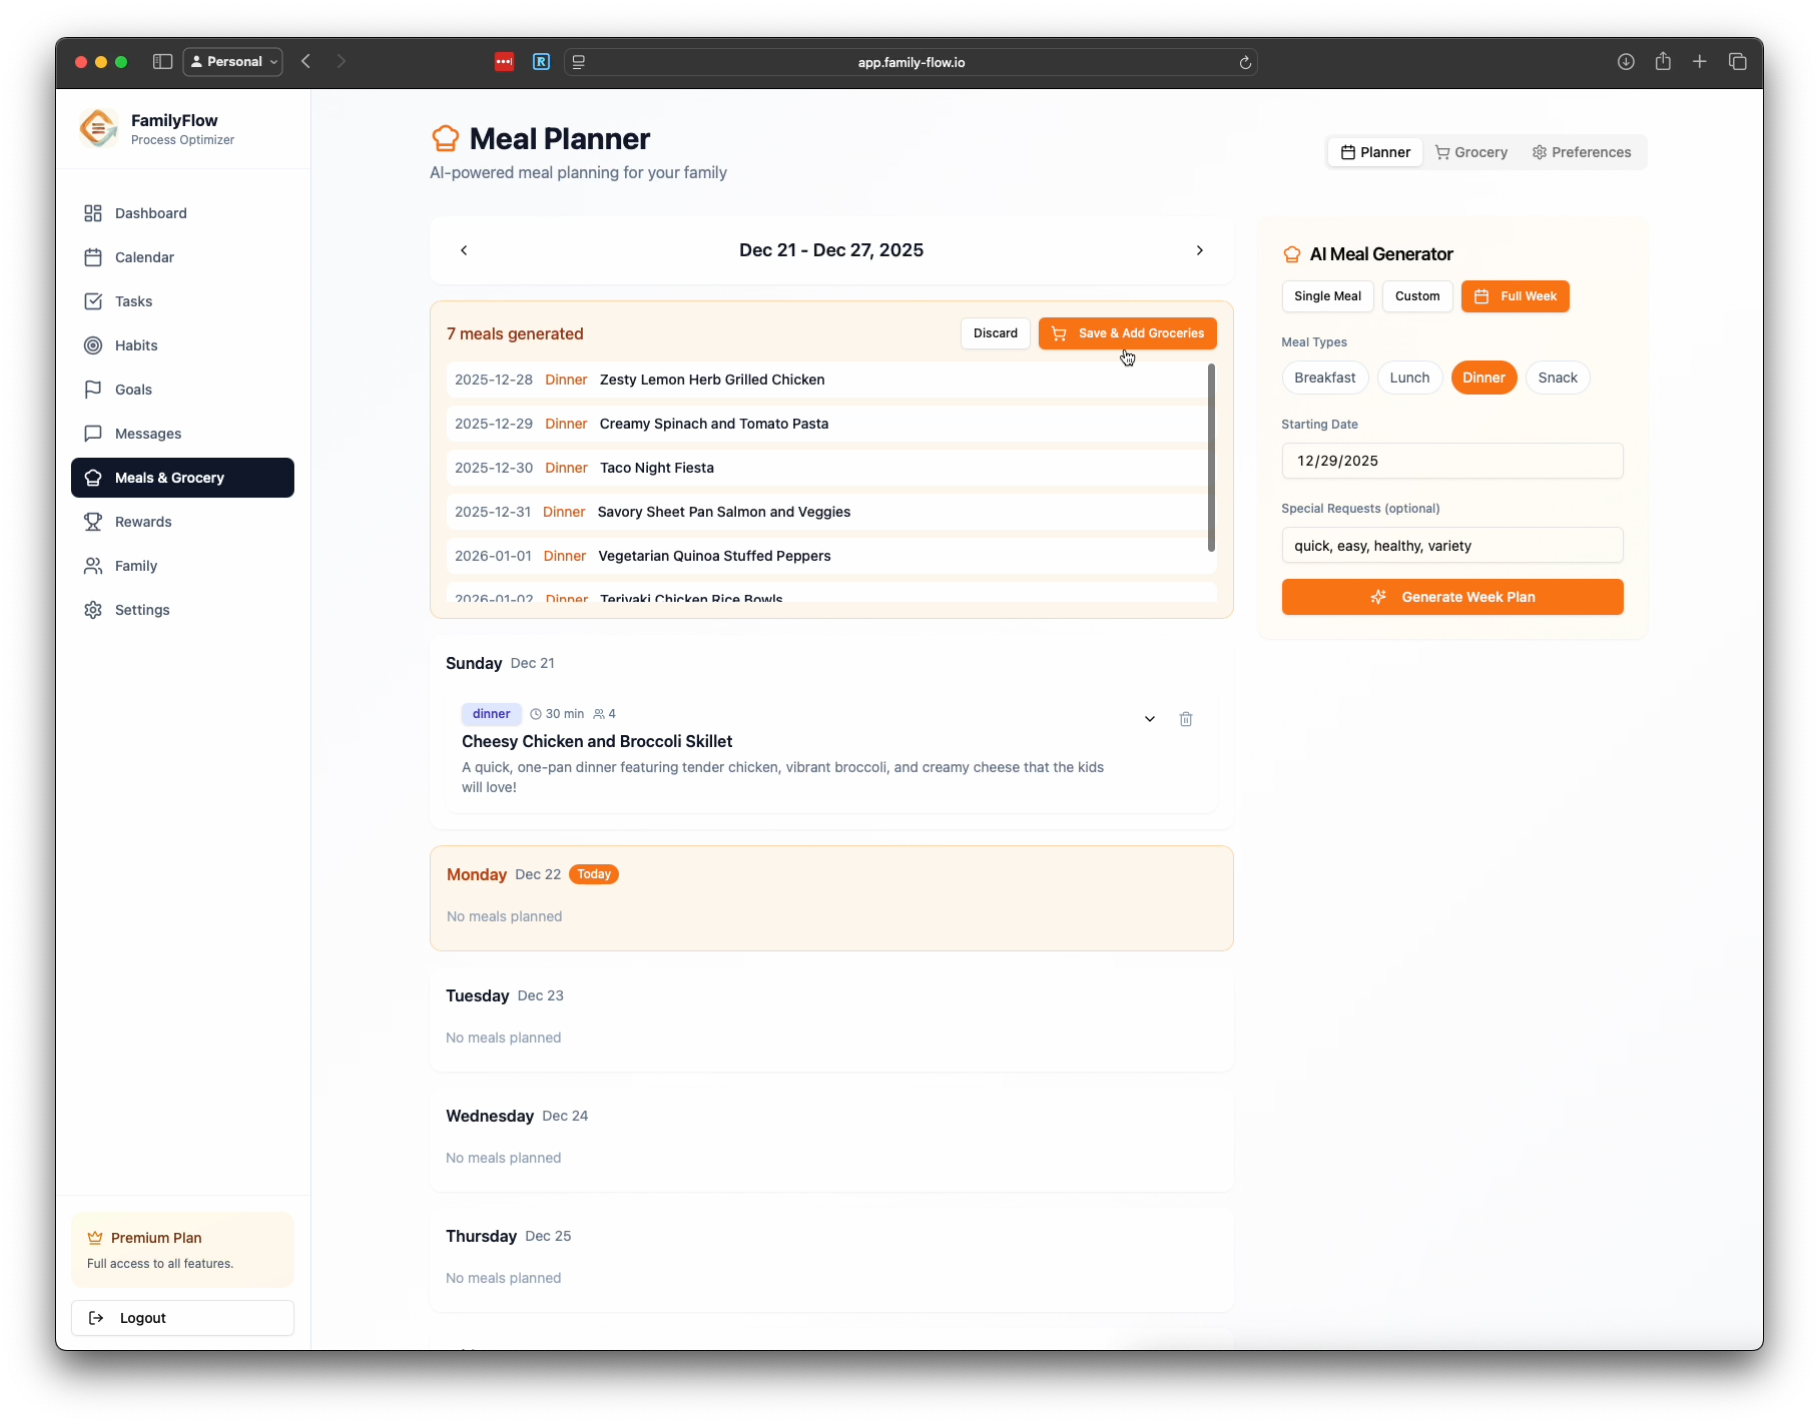Select the Taco Night Fiesta row

[826, 468]
